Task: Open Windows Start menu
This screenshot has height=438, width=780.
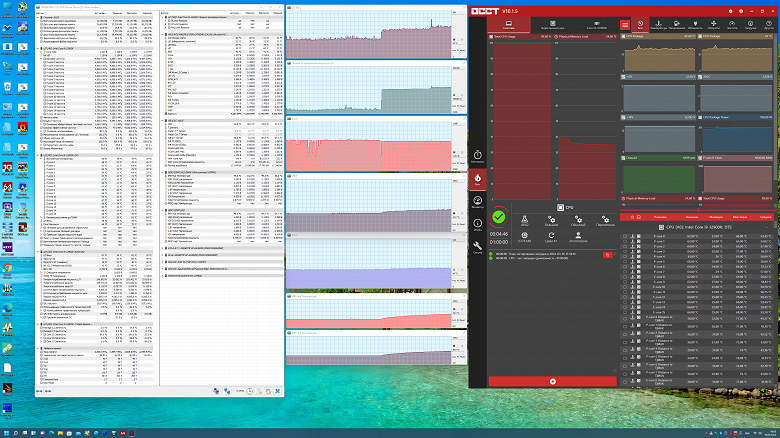Action: point(6,433)
